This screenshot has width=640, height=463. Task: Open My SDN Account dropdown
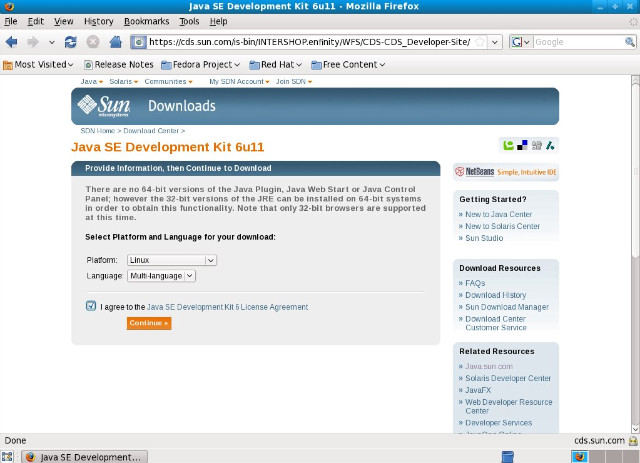pyautogui.click(x=239, y=82)
